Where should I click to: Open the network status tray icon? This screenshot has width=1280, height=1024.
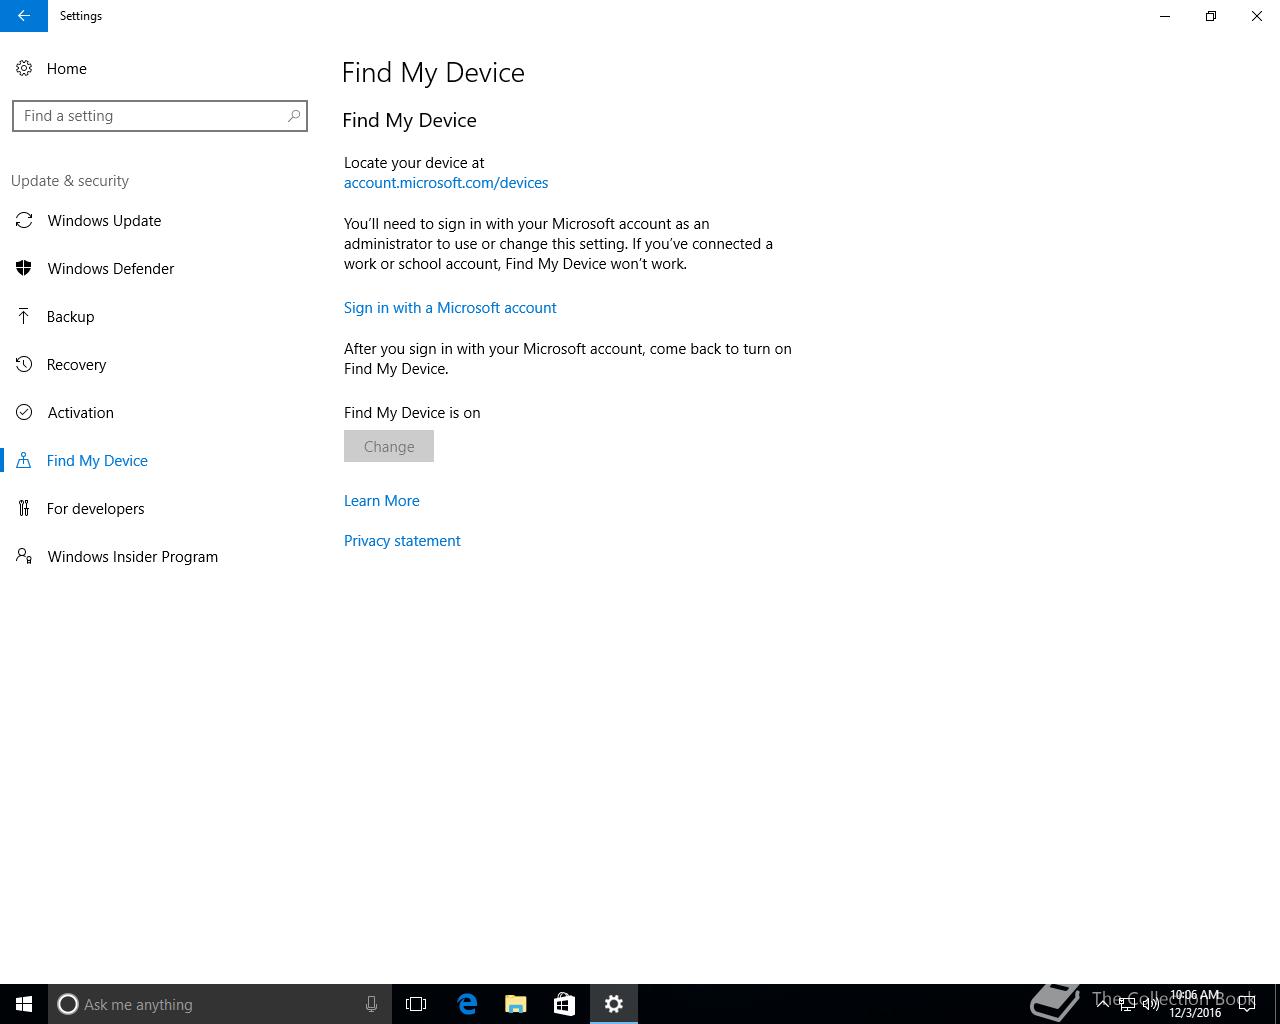coord(1127,1004)
